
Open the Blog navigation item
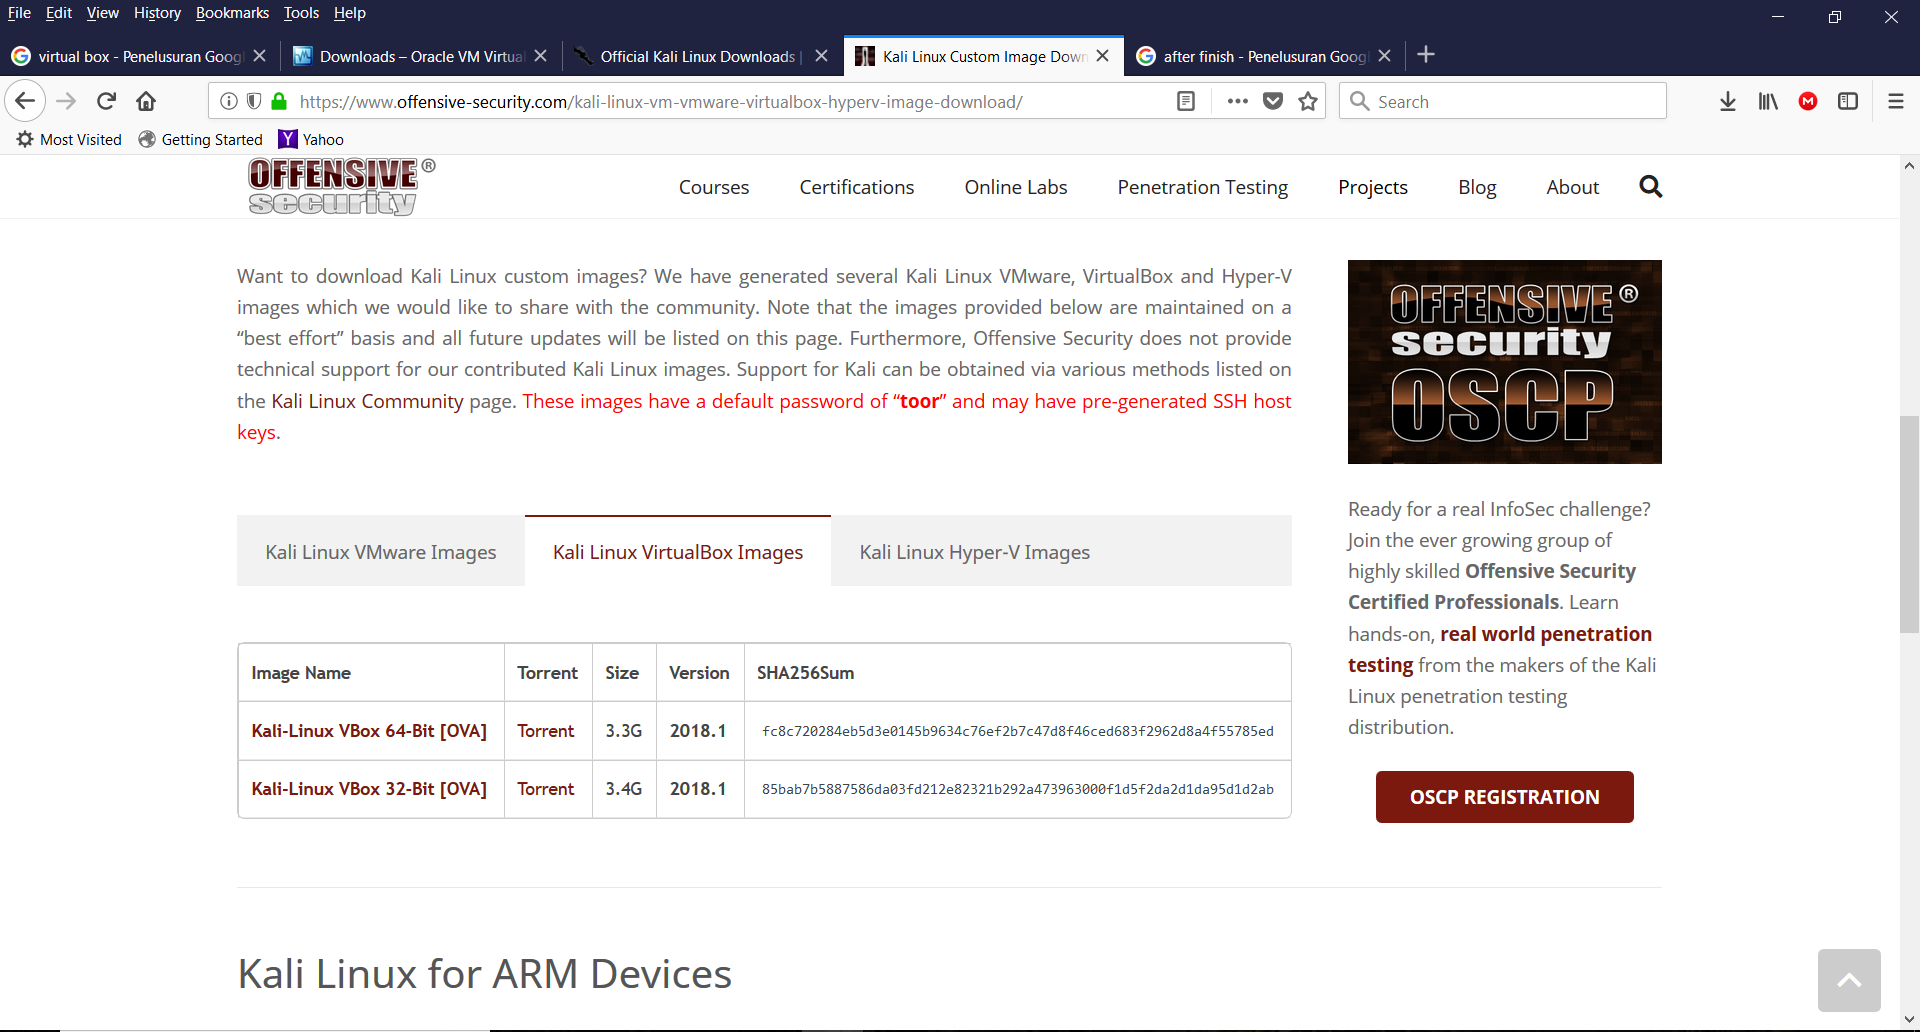[1477, 187]
